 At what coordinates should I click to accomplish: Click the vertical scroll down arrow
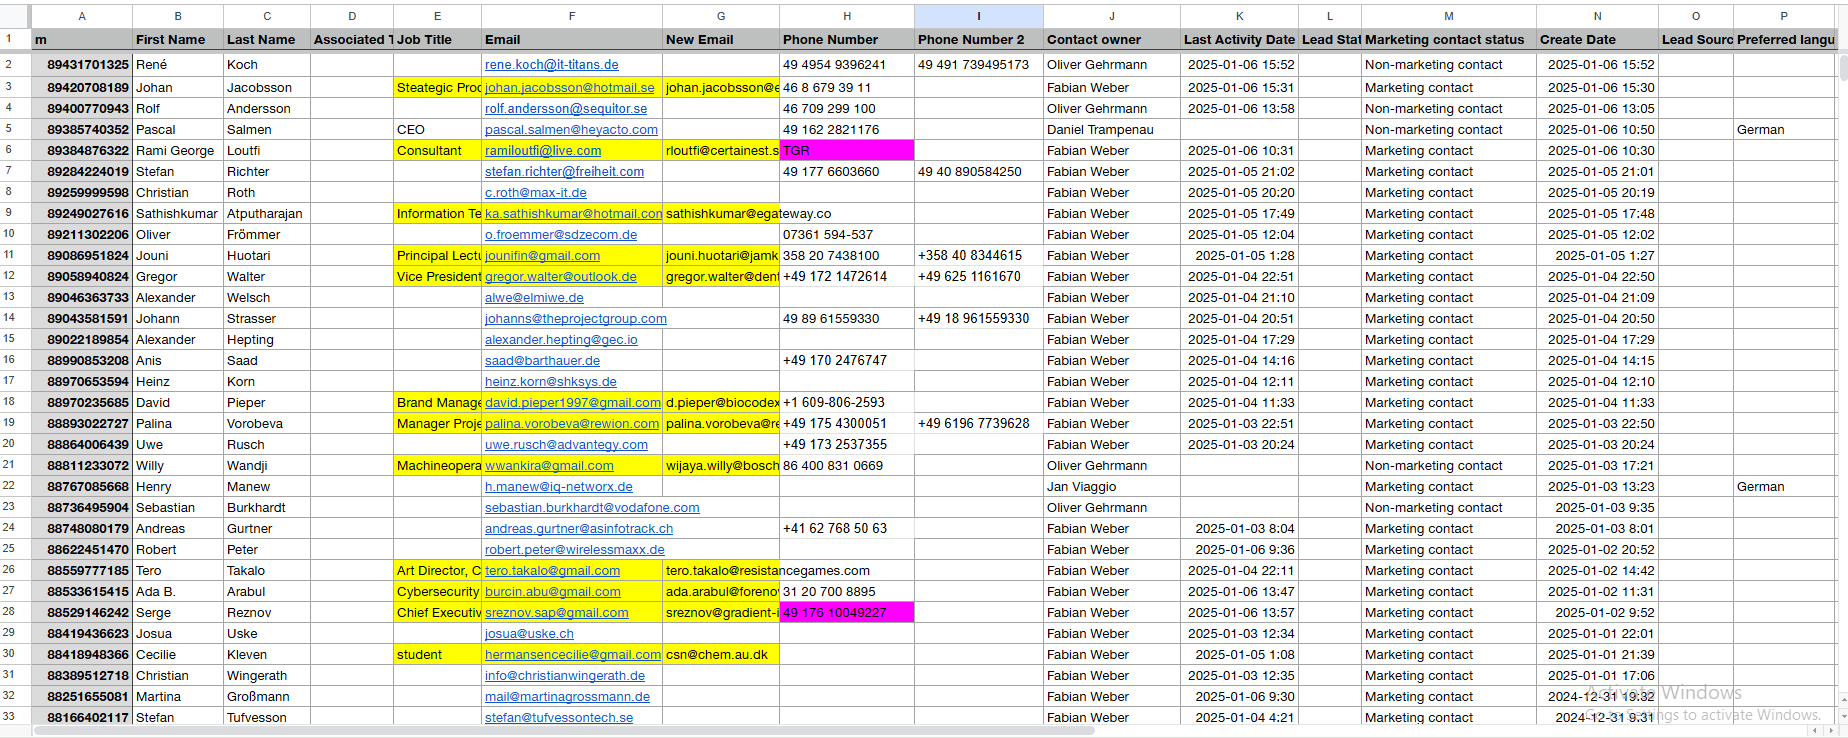pyautogui.click(x=1842, y=716)
